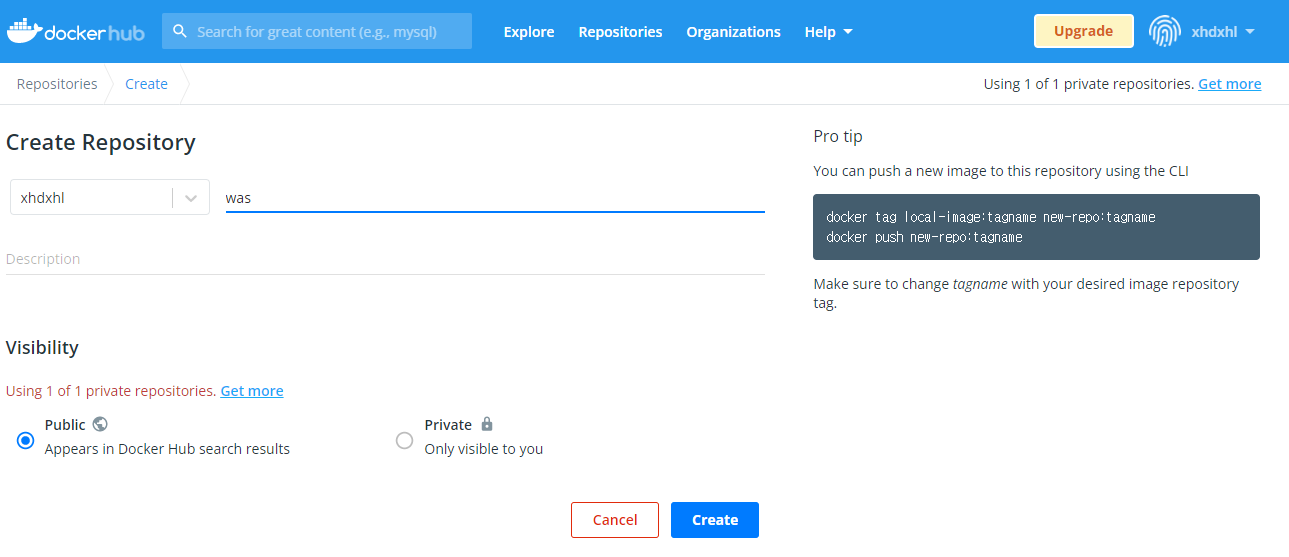This screenshot has width=1289, height=557.
Task: Go to Explore in the top navigation
Action: point(529,32)
